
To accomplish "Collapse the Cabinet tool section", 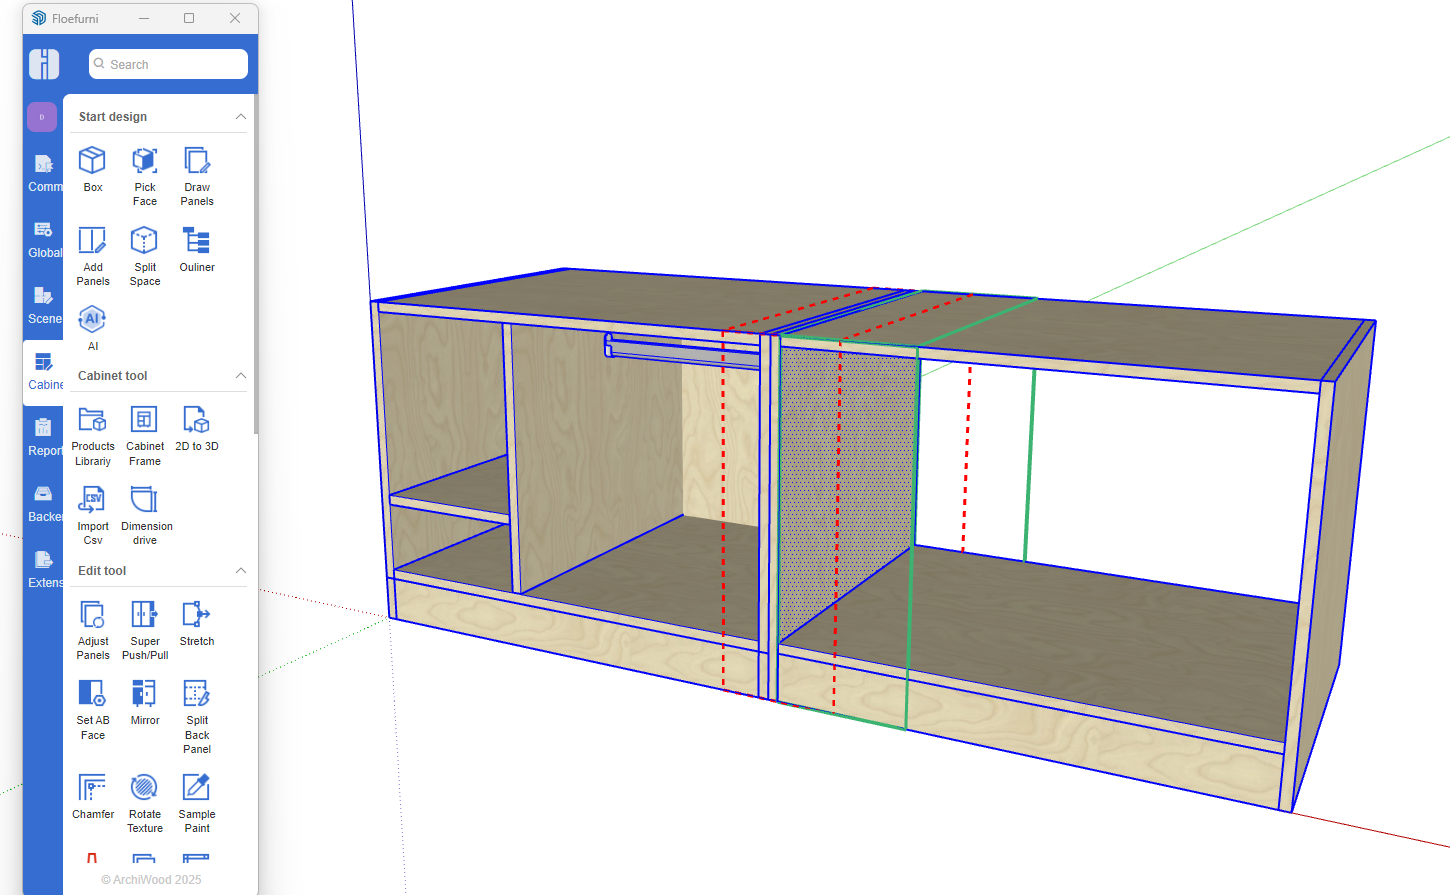I will pyautogui.click(x=240, y=376).
